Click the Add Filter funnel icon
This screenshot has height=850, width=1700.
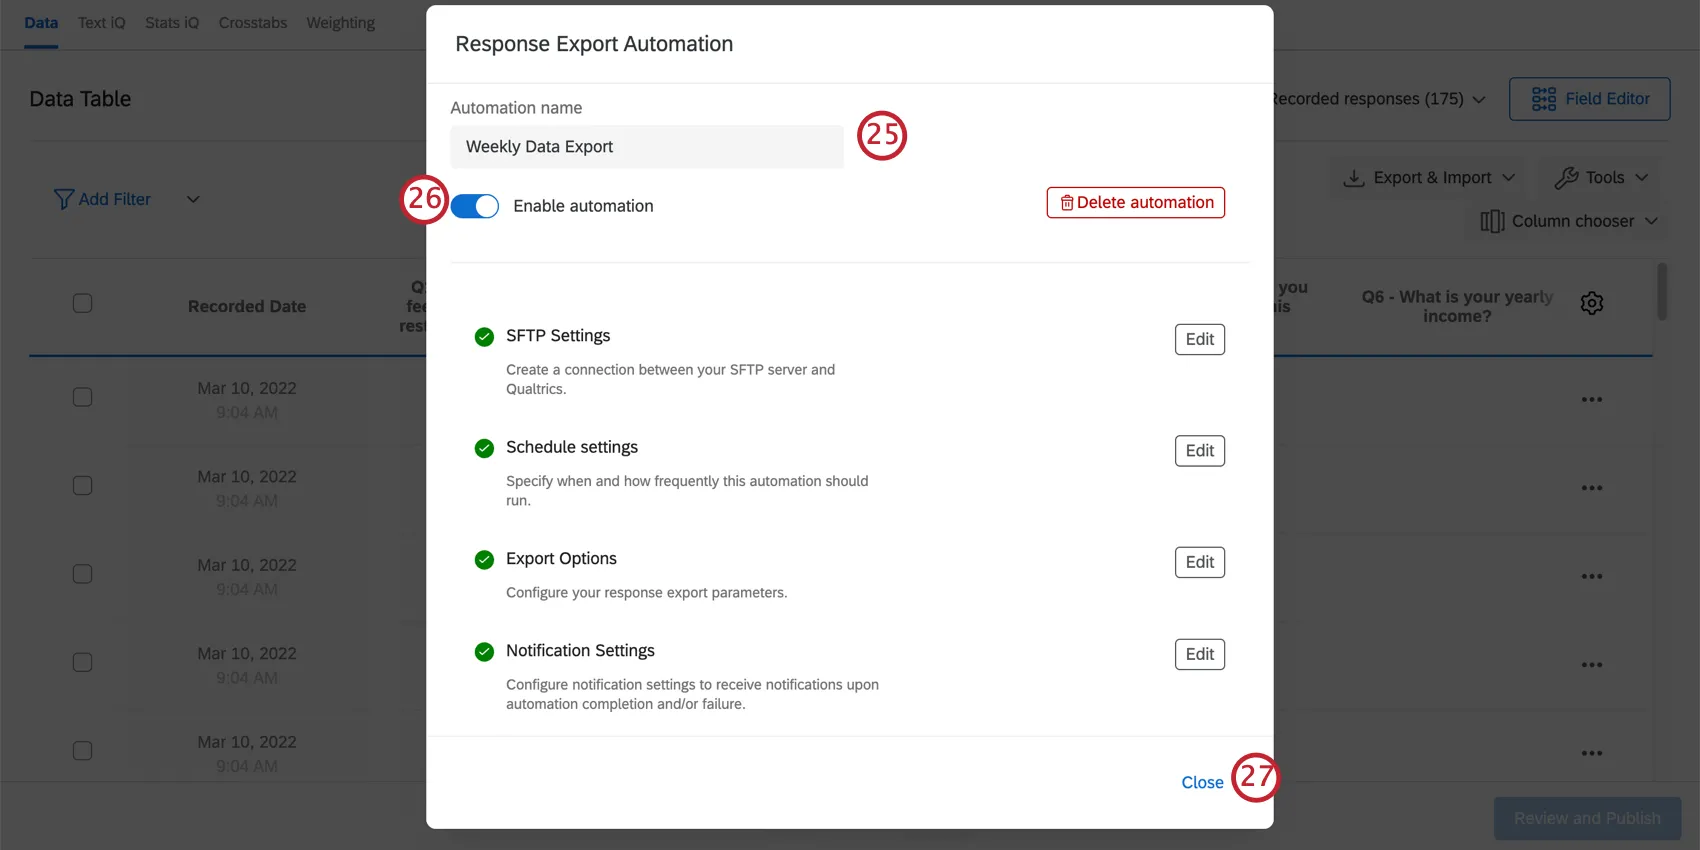[x=63, y=200]
